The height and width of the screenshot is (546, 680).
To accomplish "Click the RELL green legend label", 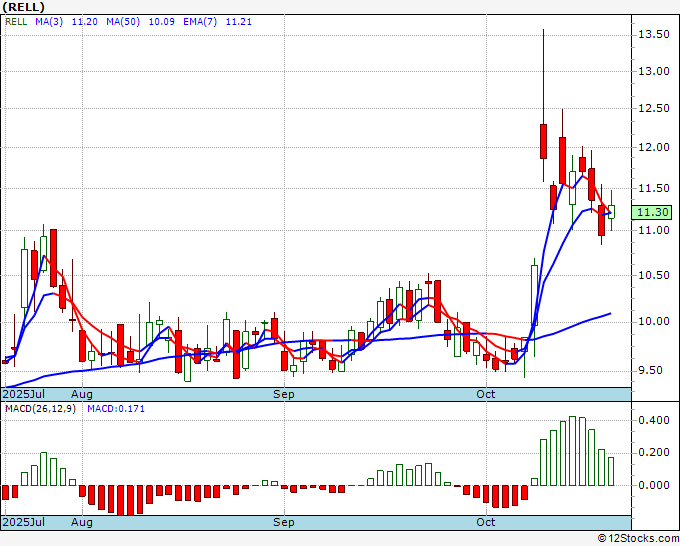I will [16, 22].
